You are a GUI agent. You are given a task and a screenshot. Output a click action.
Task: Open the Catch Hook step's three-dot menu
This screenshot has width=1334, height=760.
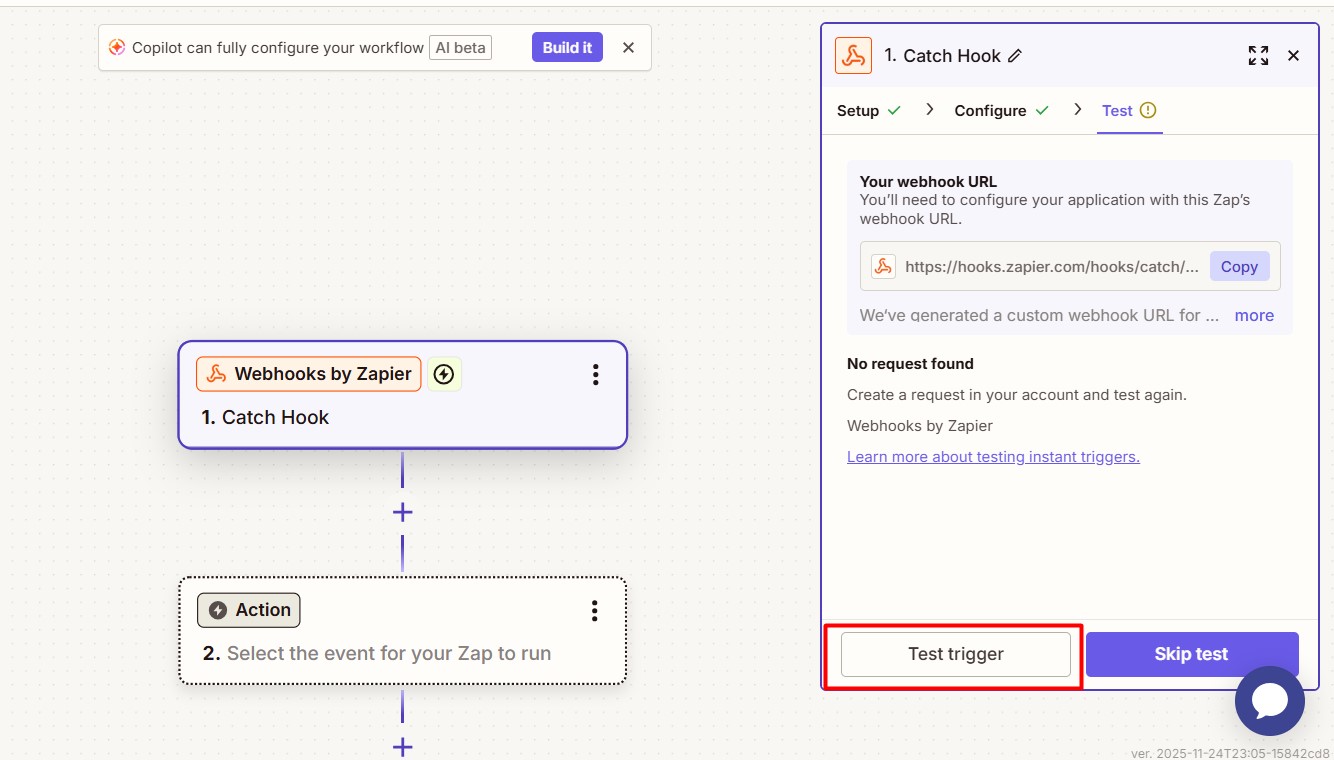pyautogui.click(x=595, y=375)
